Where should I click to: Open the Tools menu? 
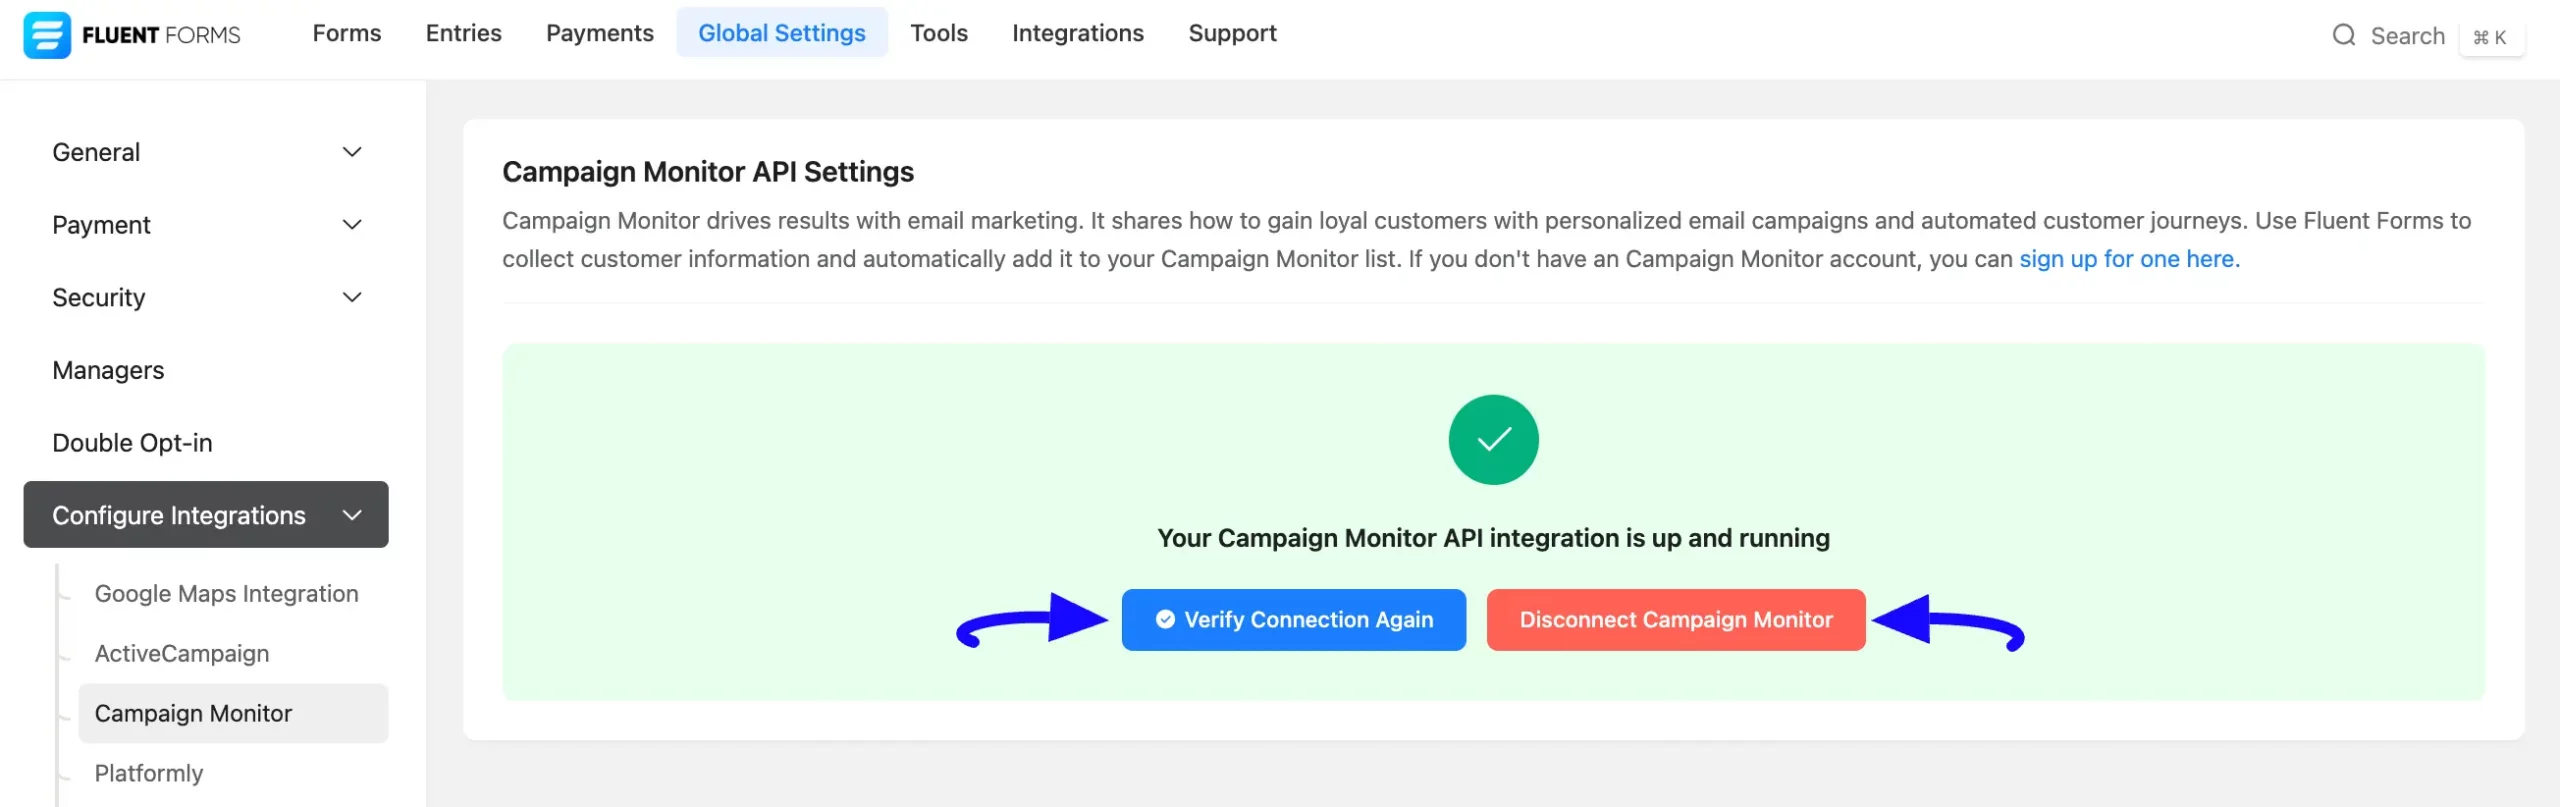(939, 33)
